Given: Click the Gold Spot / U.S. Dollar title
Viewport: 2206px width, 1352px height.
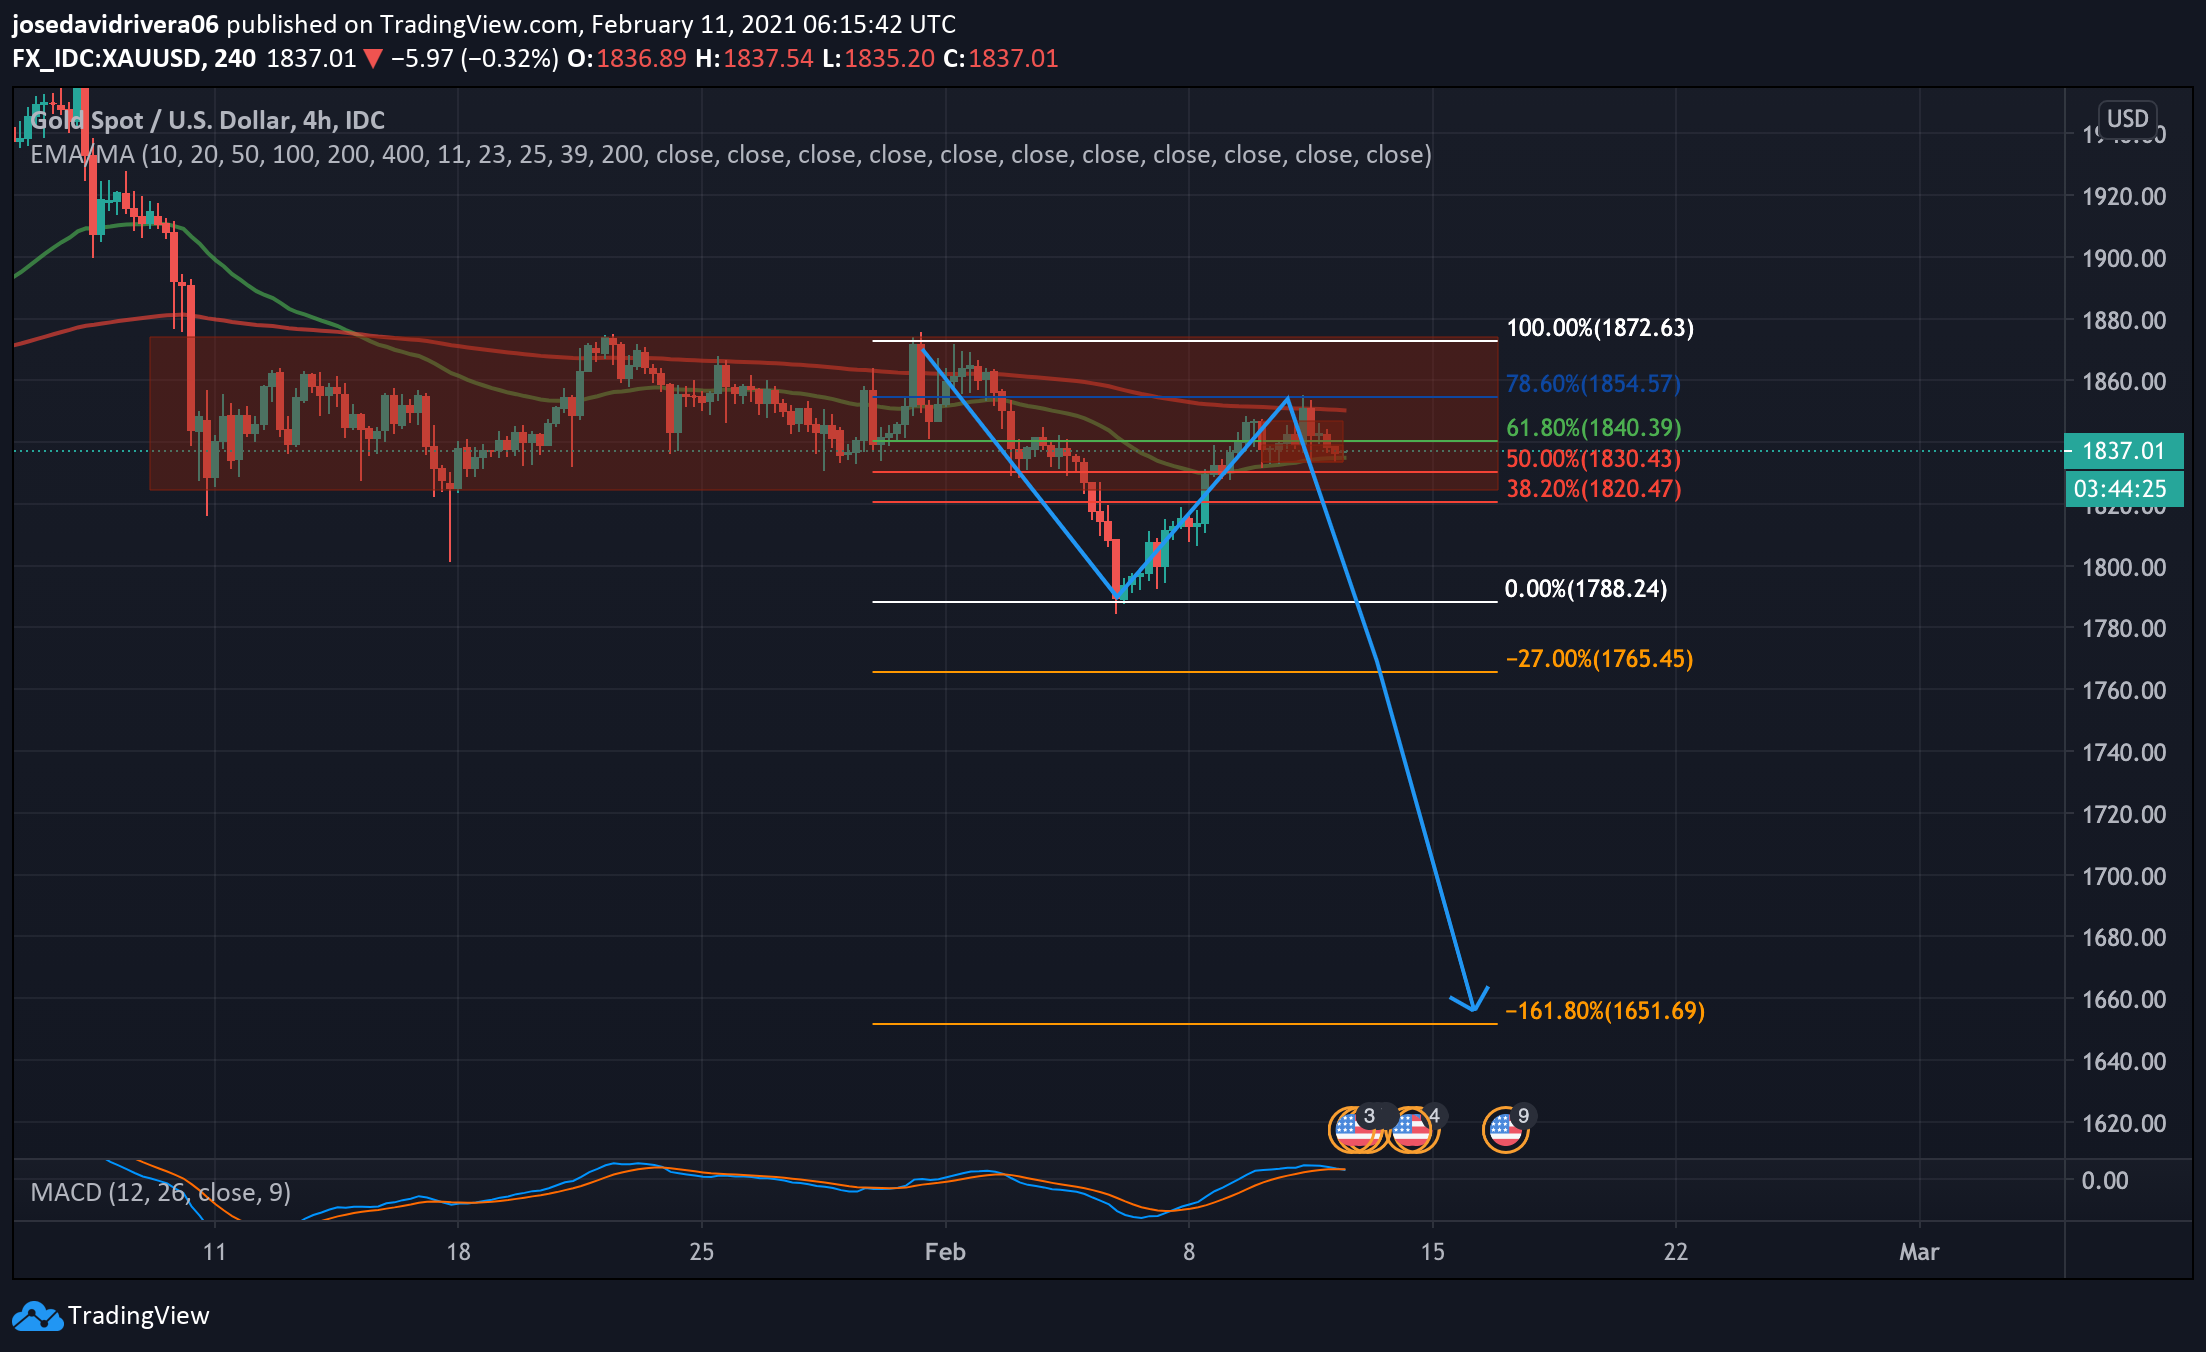Looking at the screenshot, I should [x=207, y=121].
